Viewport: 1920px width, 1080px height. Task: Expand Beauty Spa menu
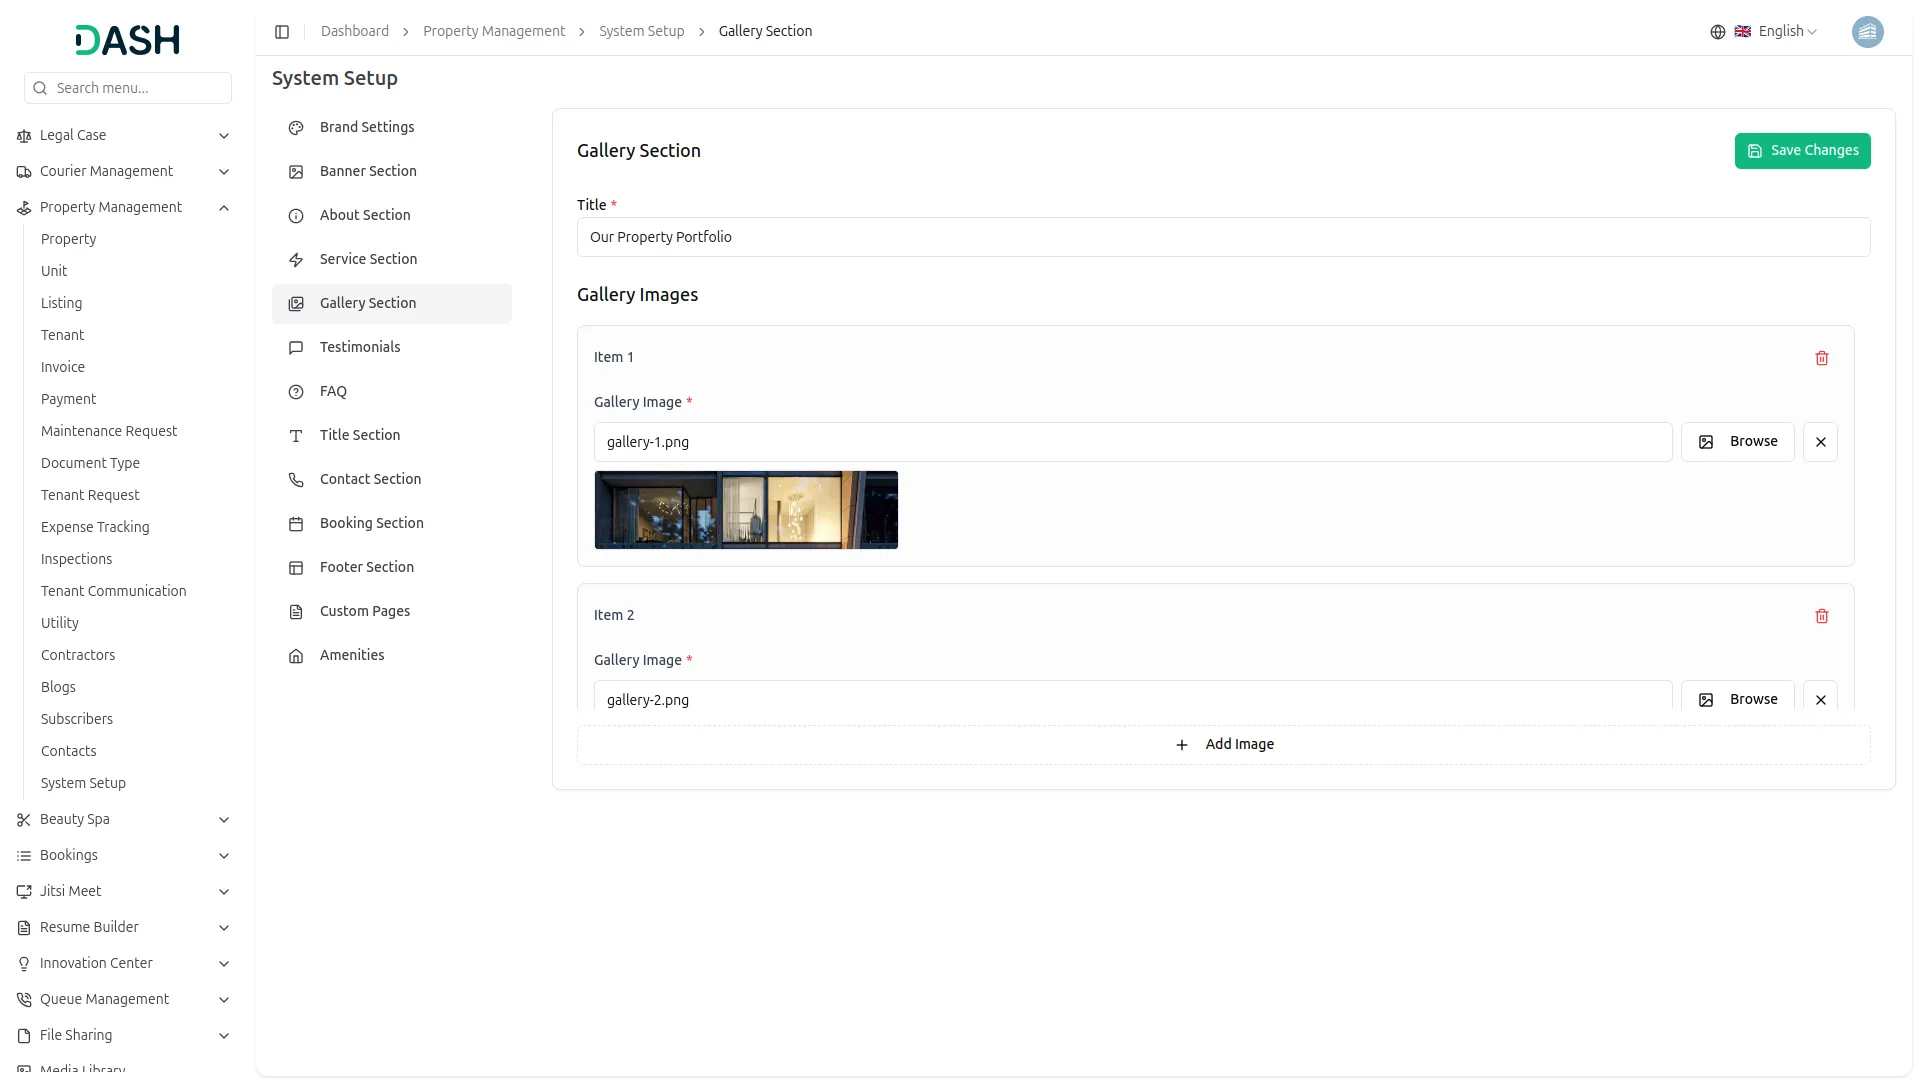click(x=224, y=820)
